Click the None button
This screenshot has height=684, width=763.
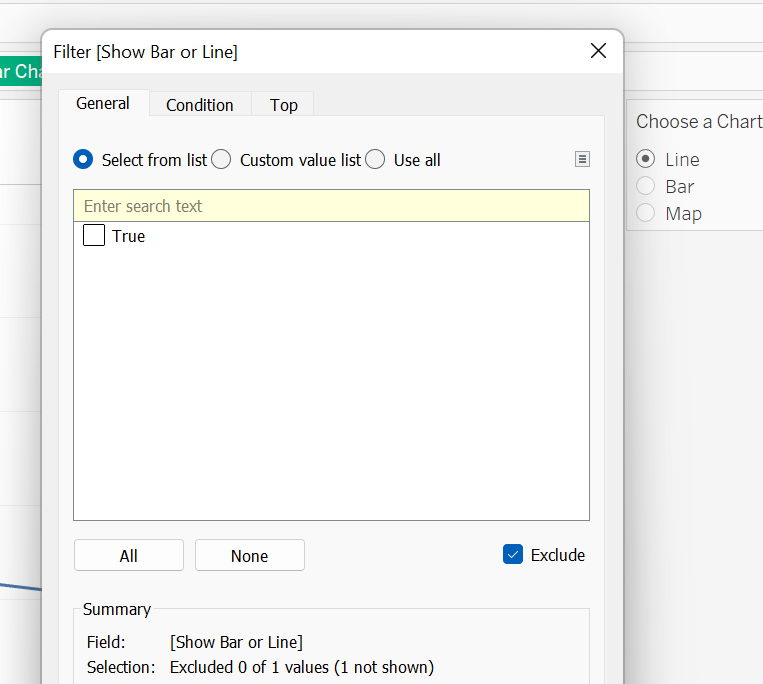click(x=249, y=556)
